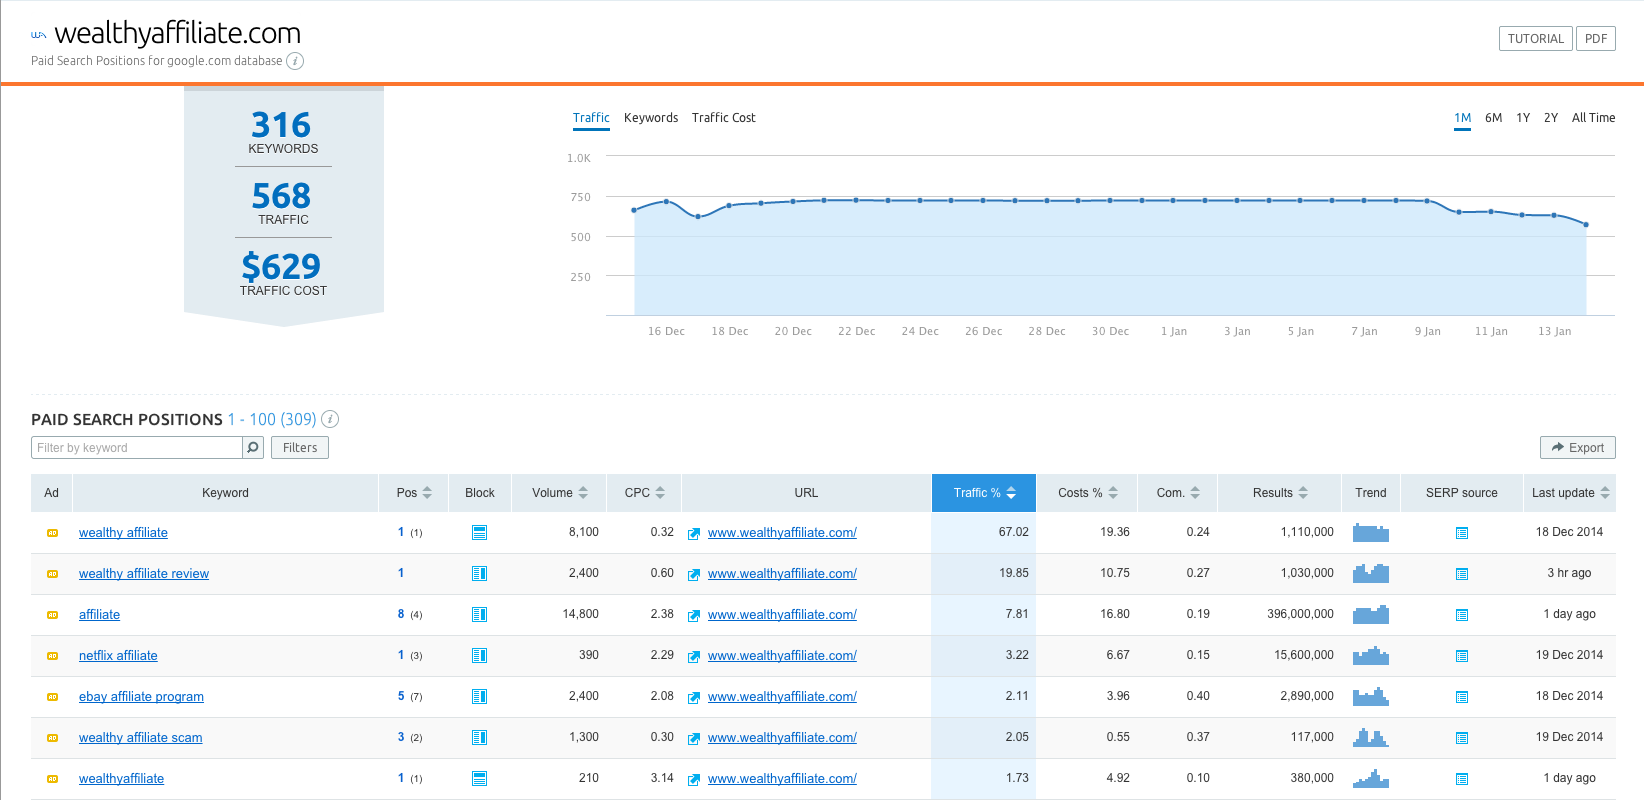Open ad icon for netflix affiliate row
The height and width of the screenshot is (800, 1644).
[x=52, y=656]
